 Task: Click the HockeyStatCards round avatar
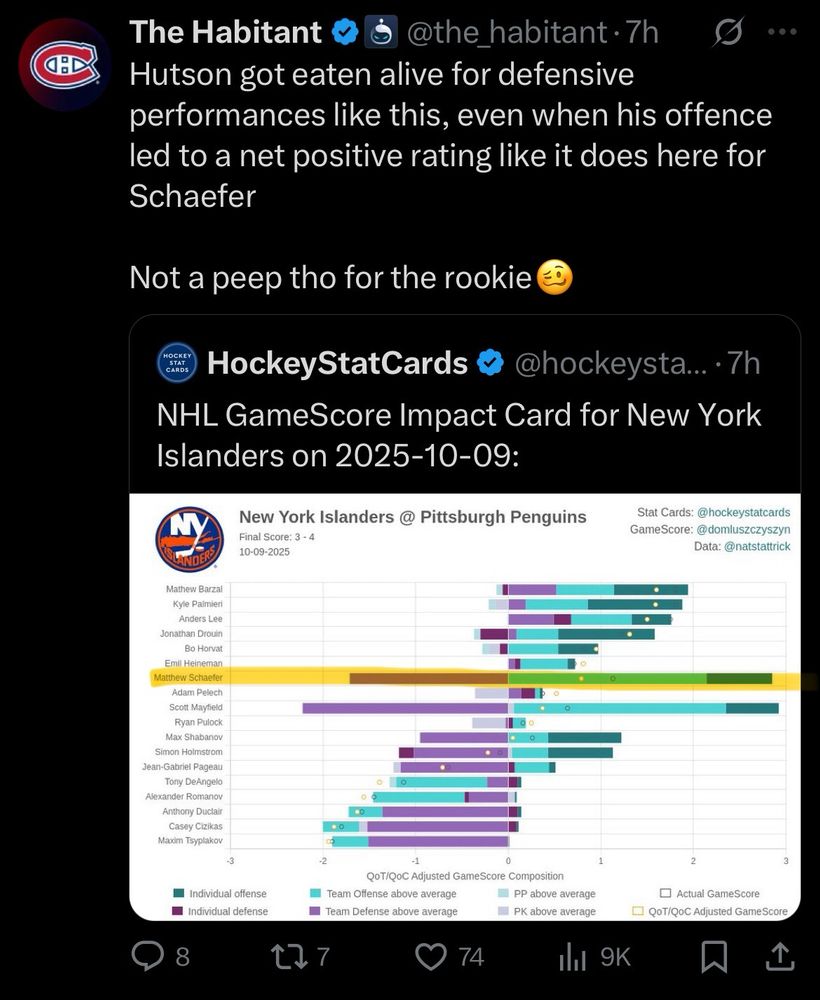point(177,363)
